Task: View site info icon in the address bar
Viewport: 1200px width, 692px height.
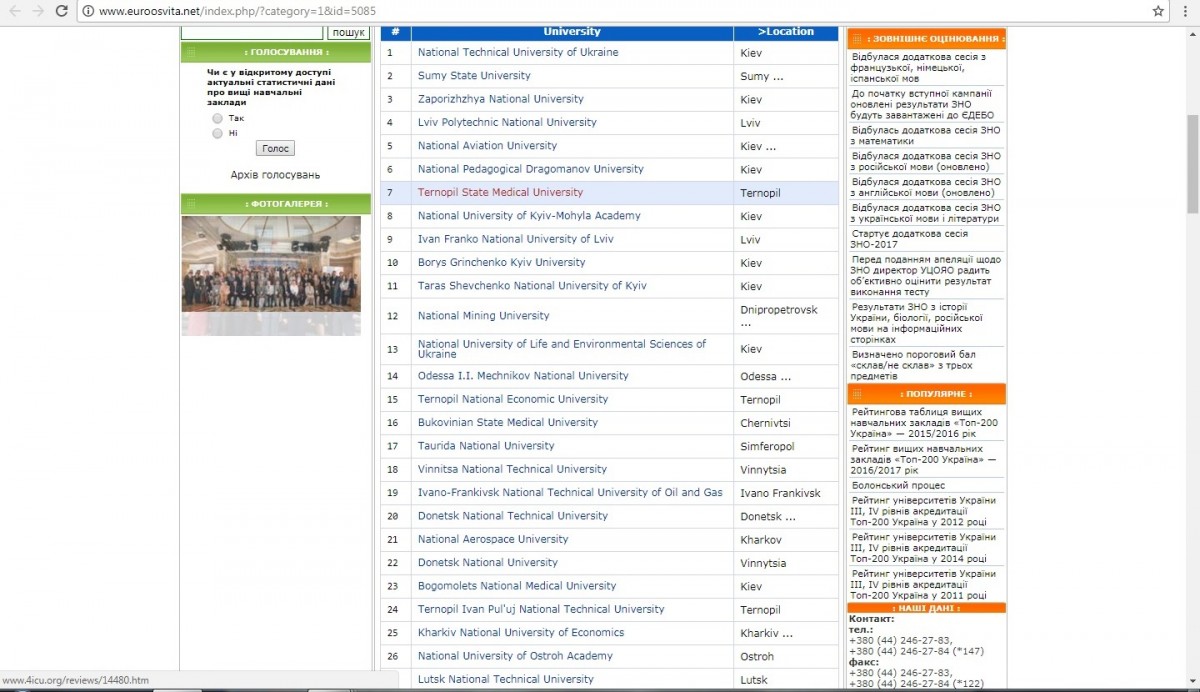Action: (x=88, y=11)
